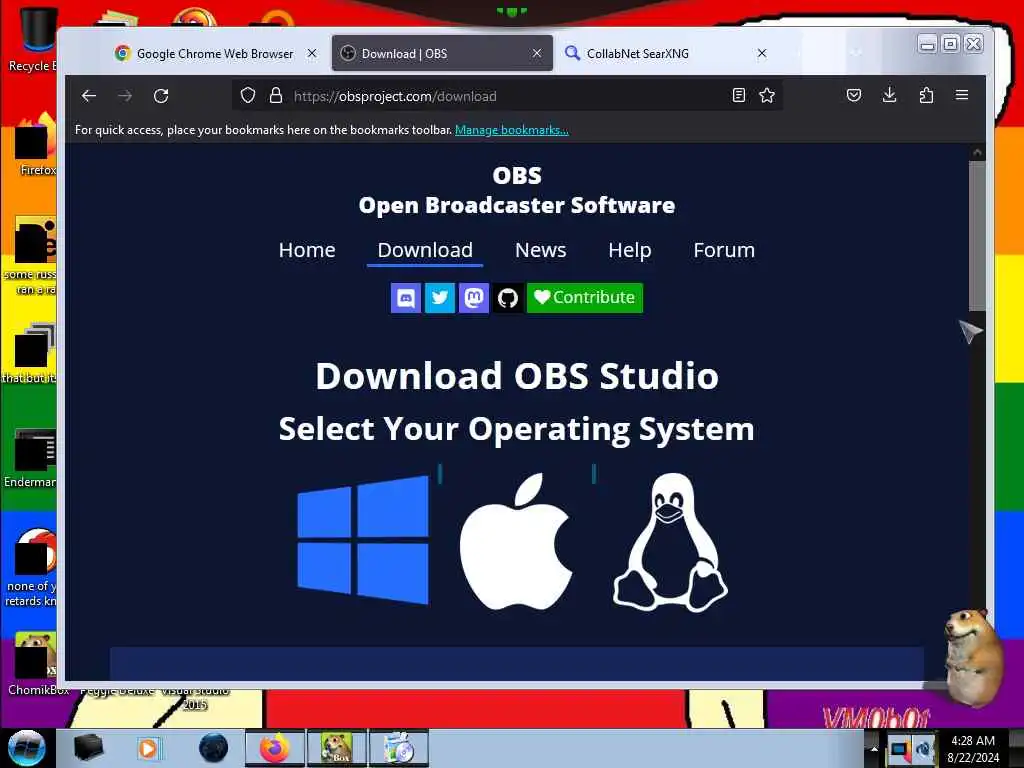Viewport: 1024px width, 768px height.
Task: Toggle reader view in the address bar
Action: coord(739,95)
